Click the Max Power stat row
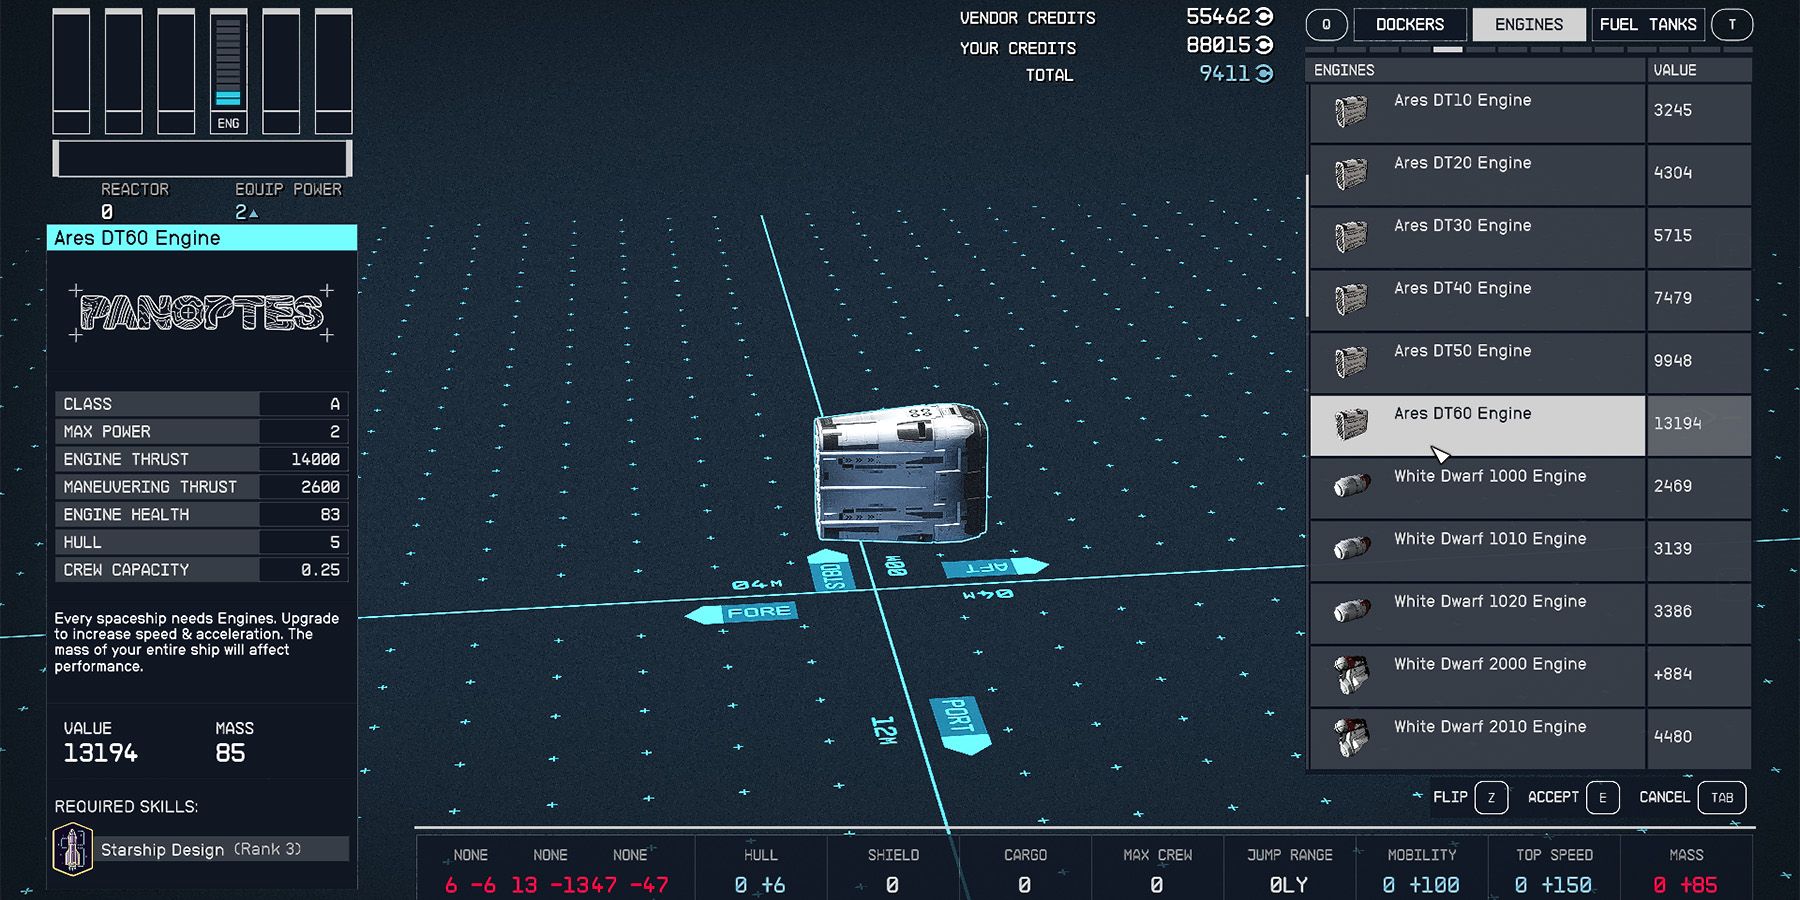Screen dimensions: 1800x900 201,432
